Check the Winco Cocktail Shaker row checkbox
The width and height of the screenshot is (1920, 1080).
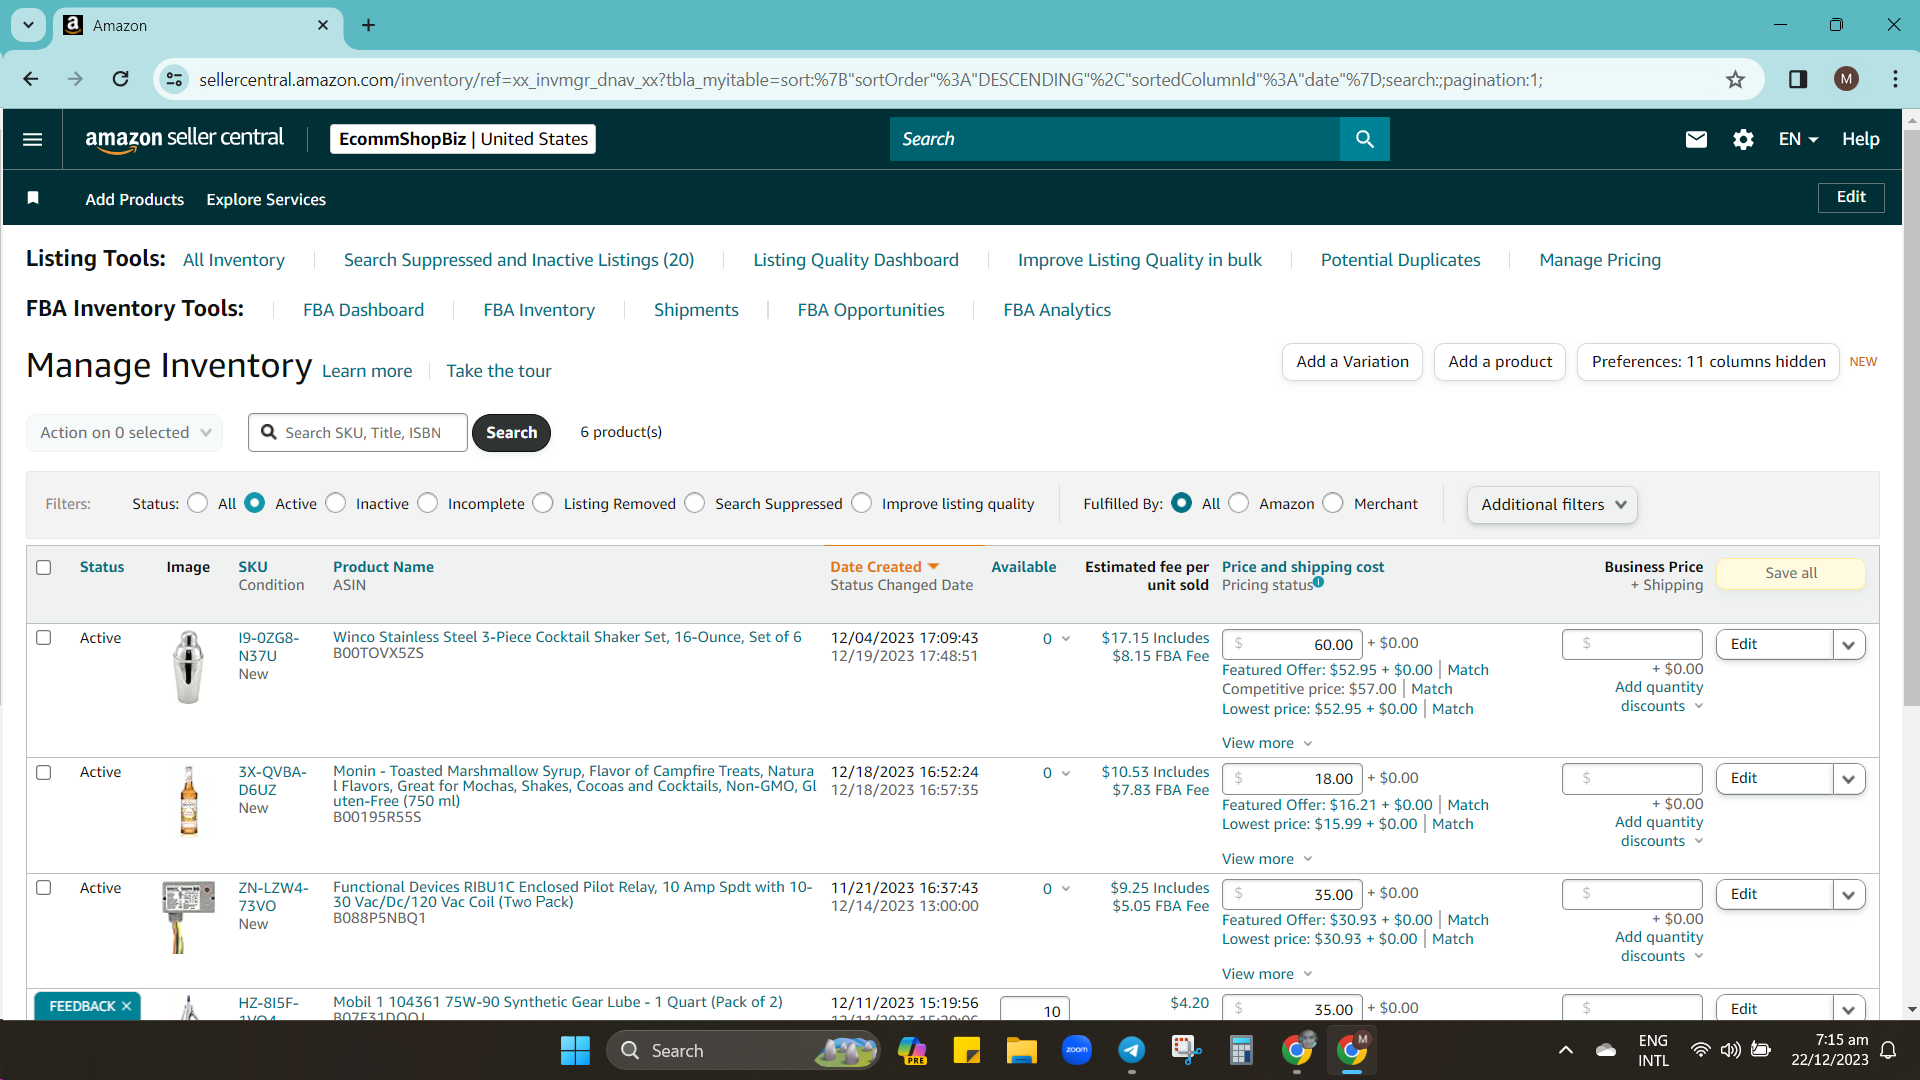pyautogui.click(x=44, y=637)
